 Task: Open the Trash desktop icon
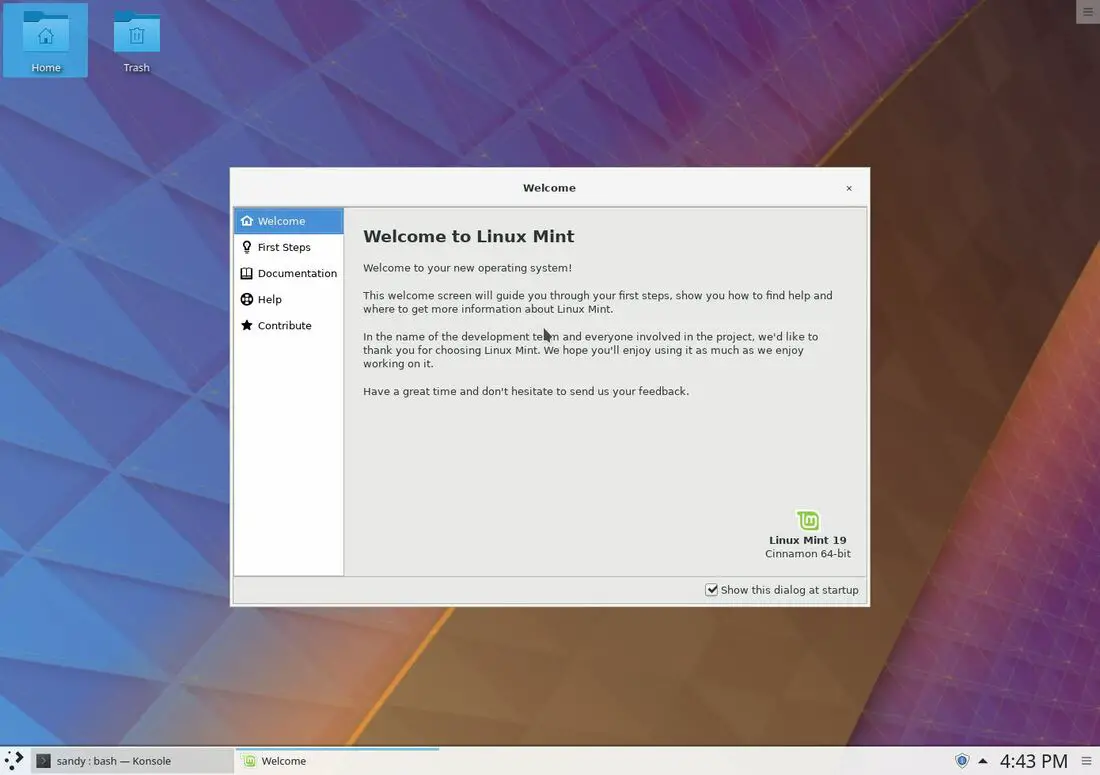tap(136, 40)
